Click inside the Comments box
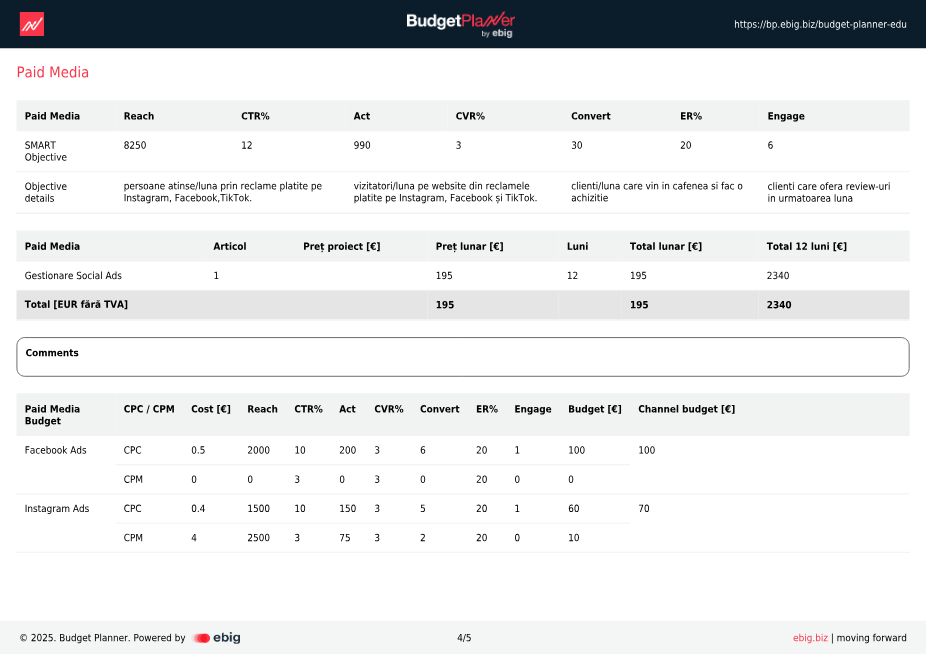Image resolution: width=926 pixels, height=654 pixels. pyautogui.click(x=462, y=357)
